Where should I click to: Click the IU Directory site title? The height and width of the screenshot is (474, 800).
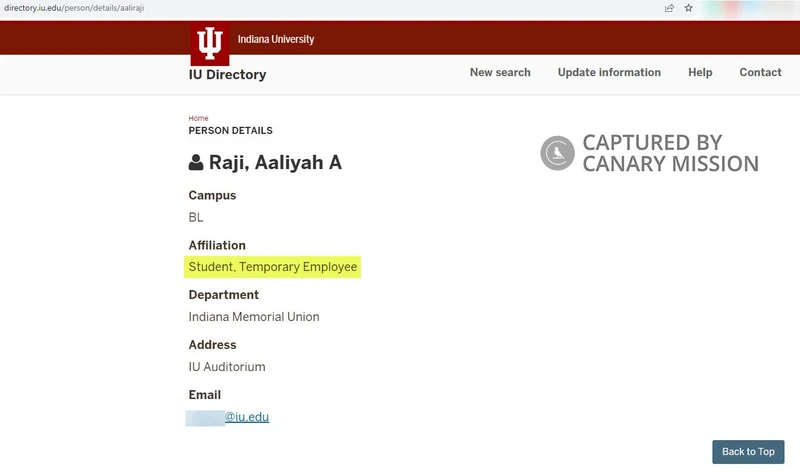228,74
